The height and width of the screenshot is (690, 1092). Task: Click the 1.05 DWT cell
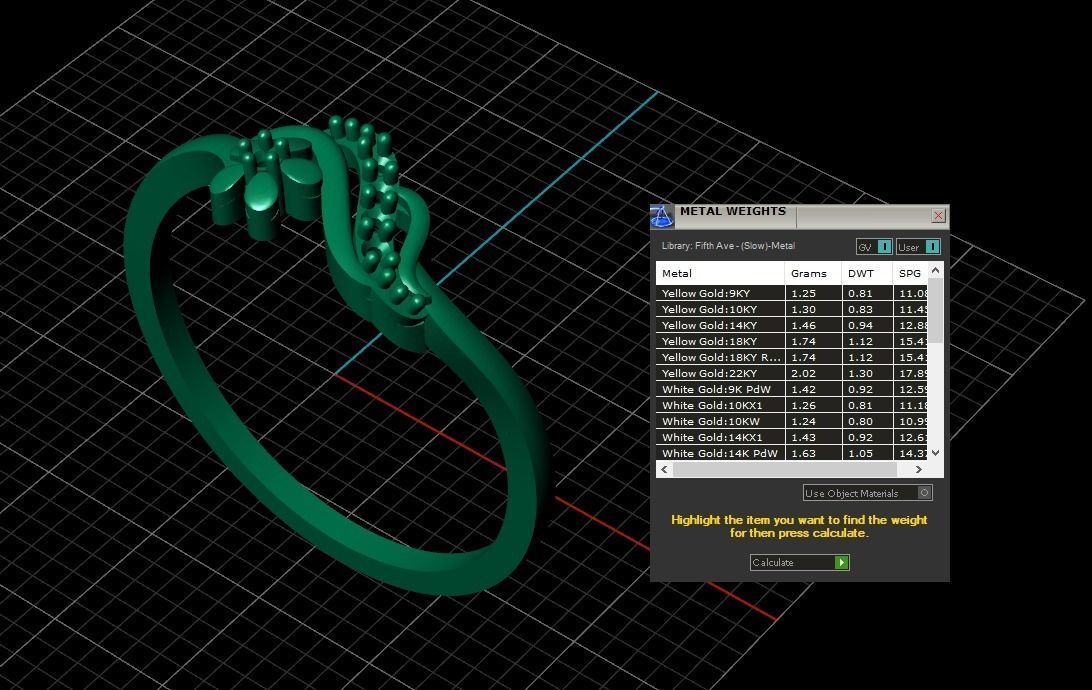(867, 453)
